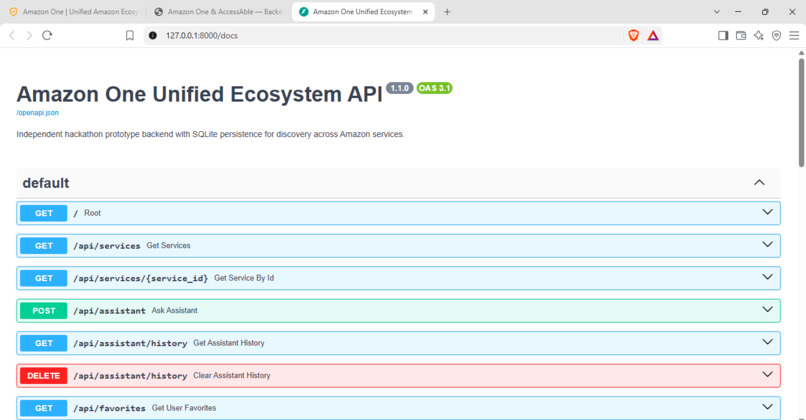806x420 pixels.
Task: Switch to the Amazon One | Unified Amazon tab
Action: (74, 12)
